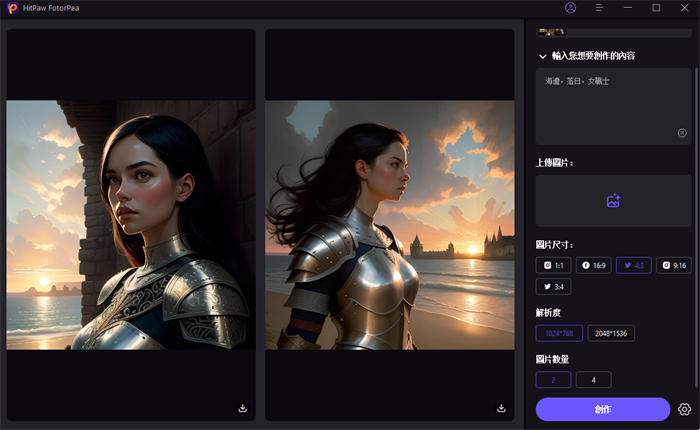Set resolution to 1024*768
700x430 pixels.
point(559,334)
